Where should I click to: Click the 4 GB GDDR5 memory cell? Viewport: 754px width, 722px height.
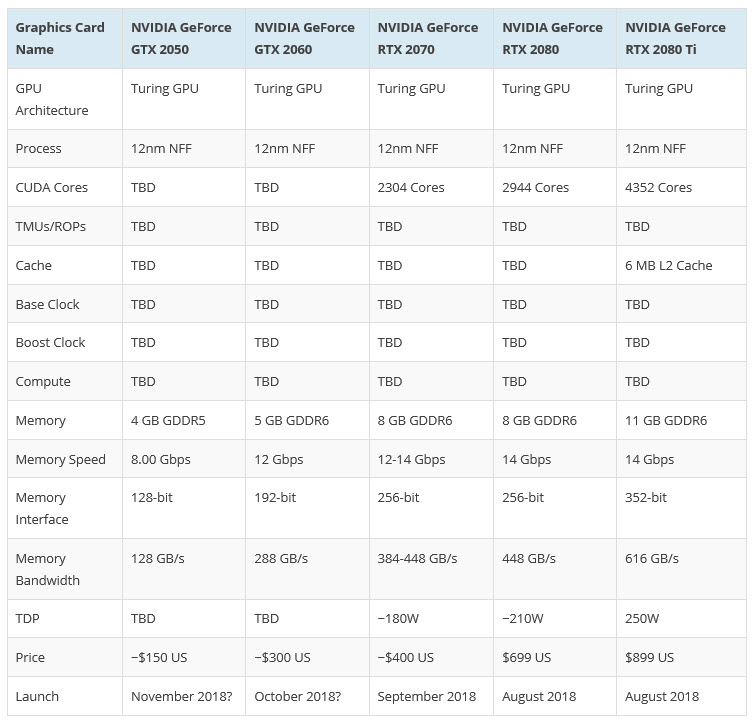pyautogui.click(x=168, y=420)
